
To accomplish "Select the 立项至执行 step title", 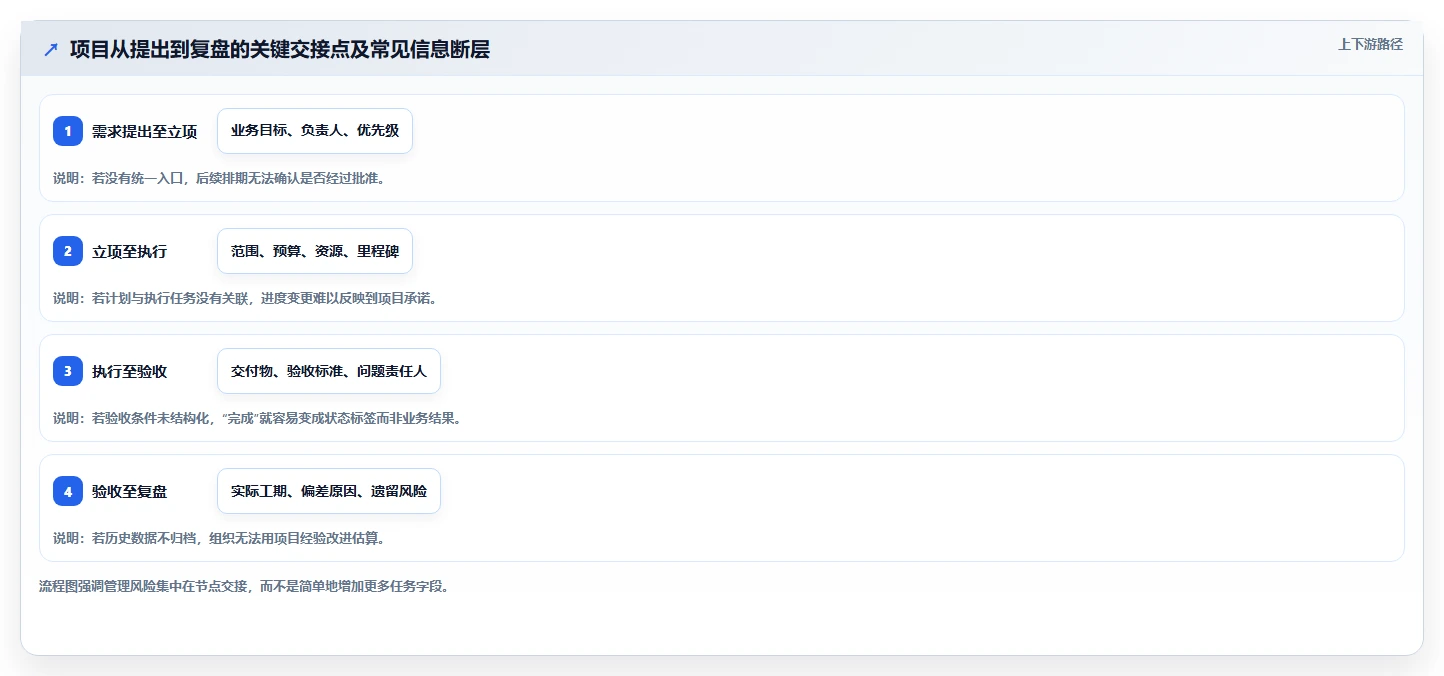I will [x=130, y=251].
